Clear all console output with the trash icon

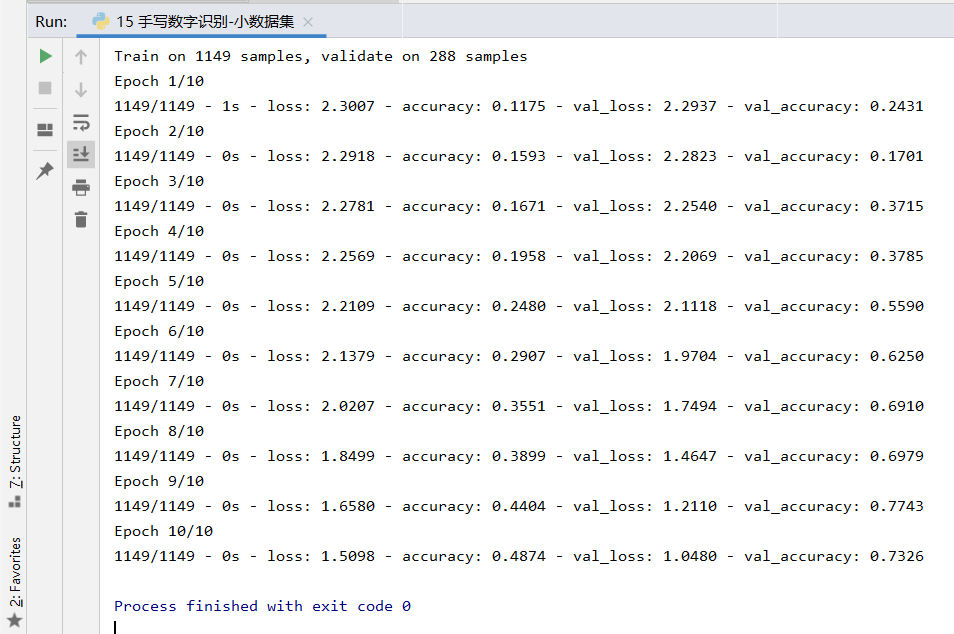click(81, 220)
